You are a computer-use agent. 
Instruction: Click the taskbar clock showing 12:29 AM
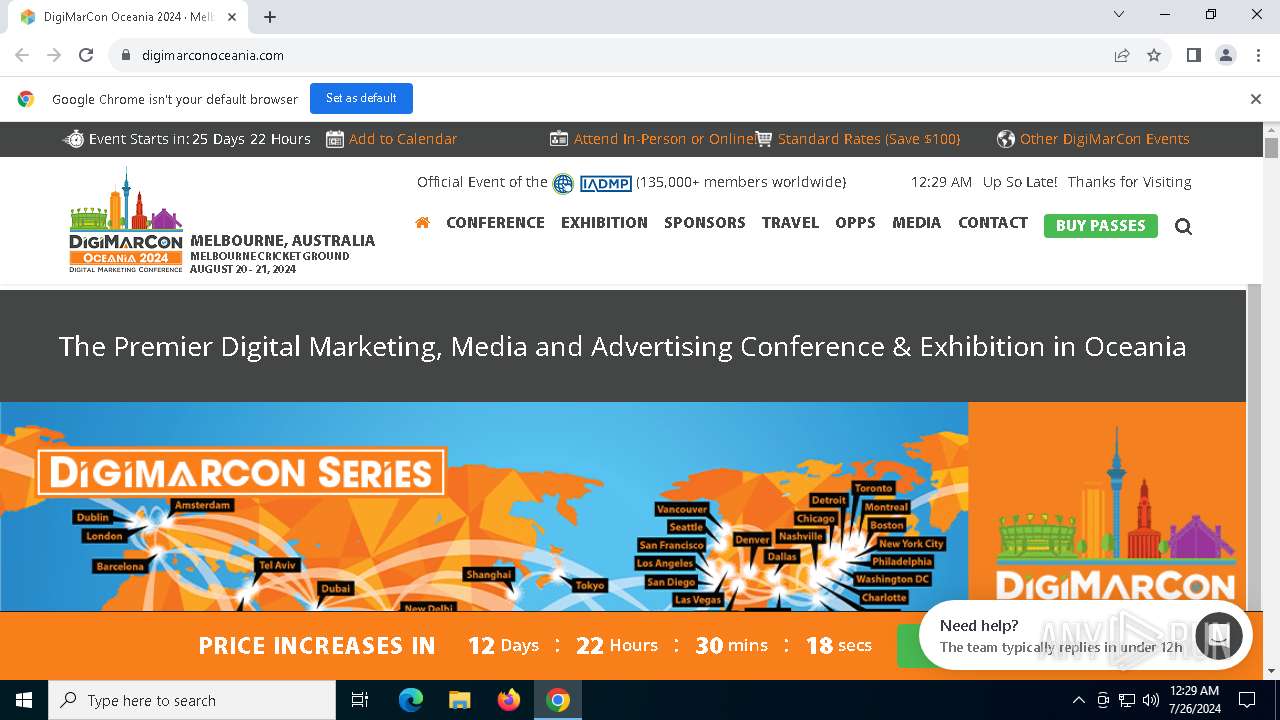[1194, 700]
